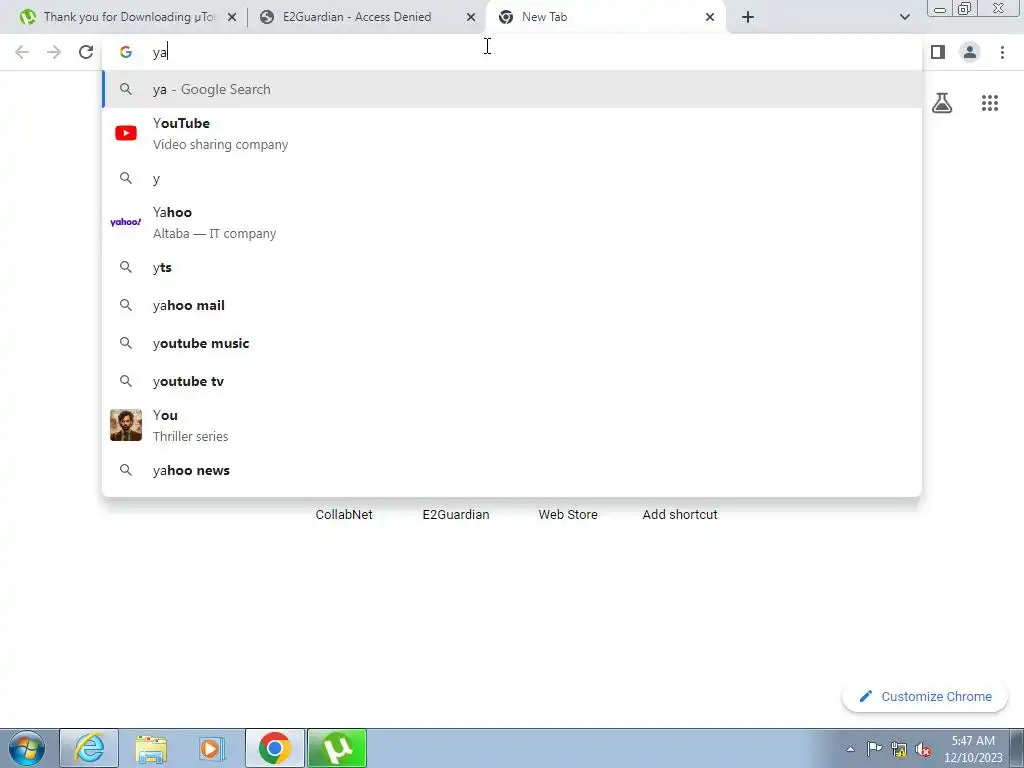
Task: Close the E2Guardian Access Denied tab
Action: pos(471,17)
